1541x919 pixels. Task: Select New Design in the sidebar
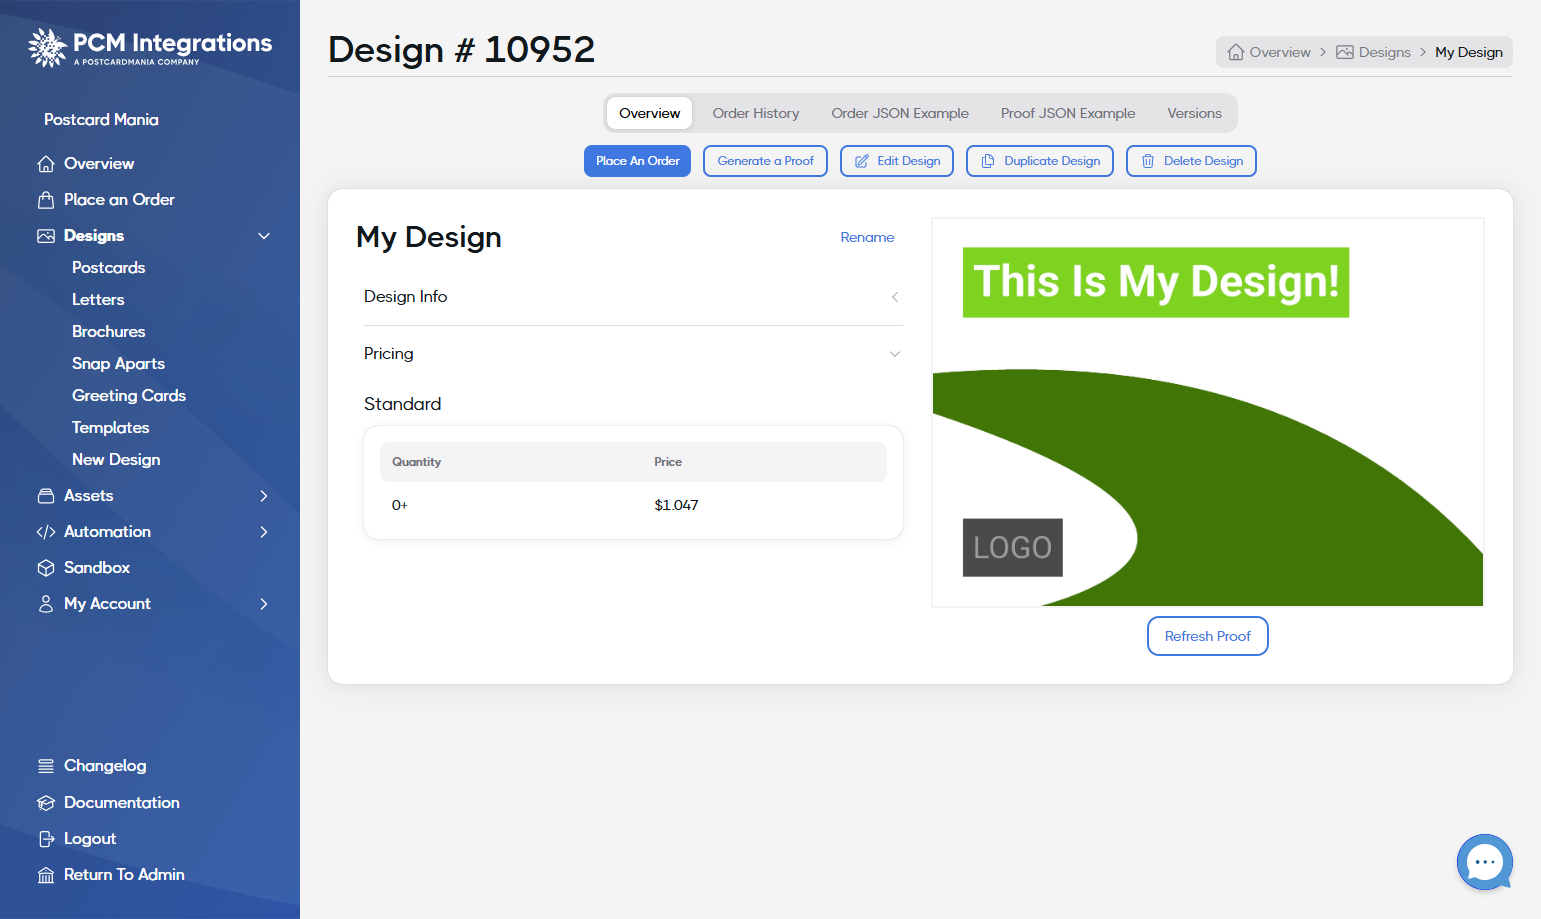(116, 460)
